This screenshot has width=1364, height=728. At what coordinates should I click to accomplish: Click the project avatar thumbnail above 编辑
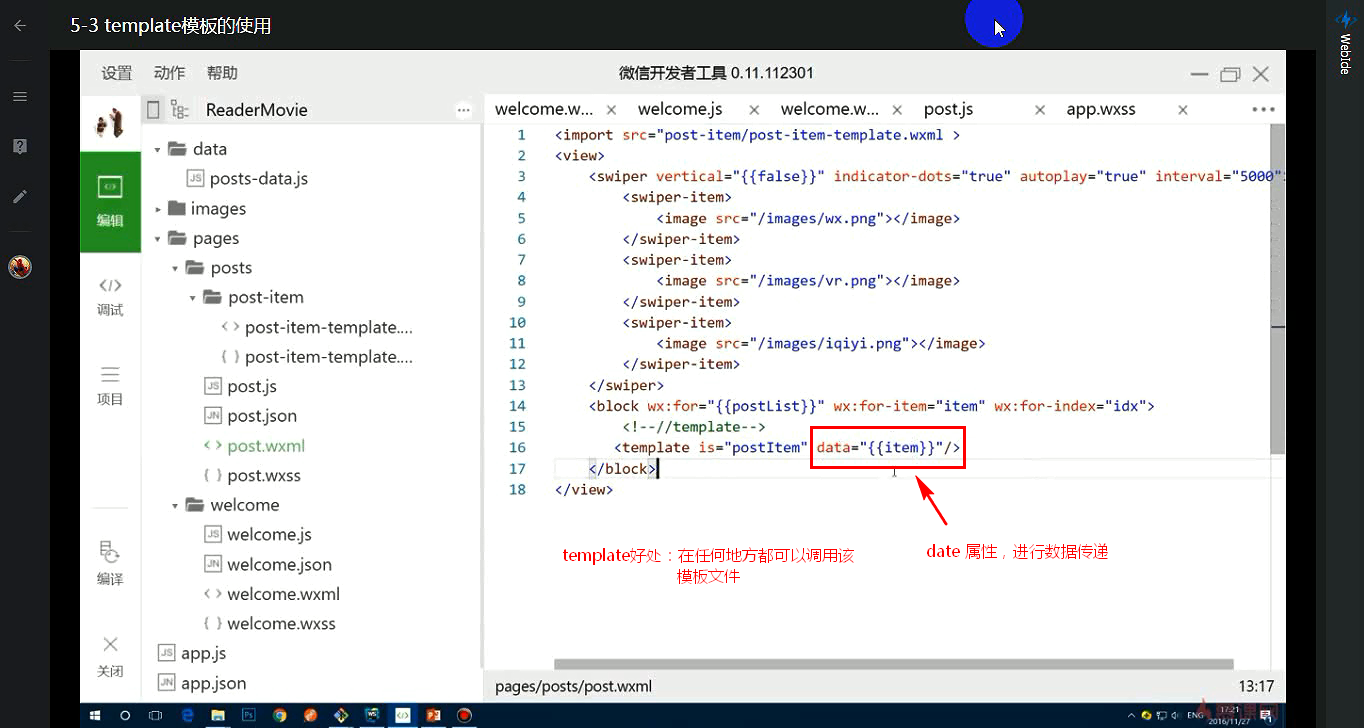tap(110, 123)
